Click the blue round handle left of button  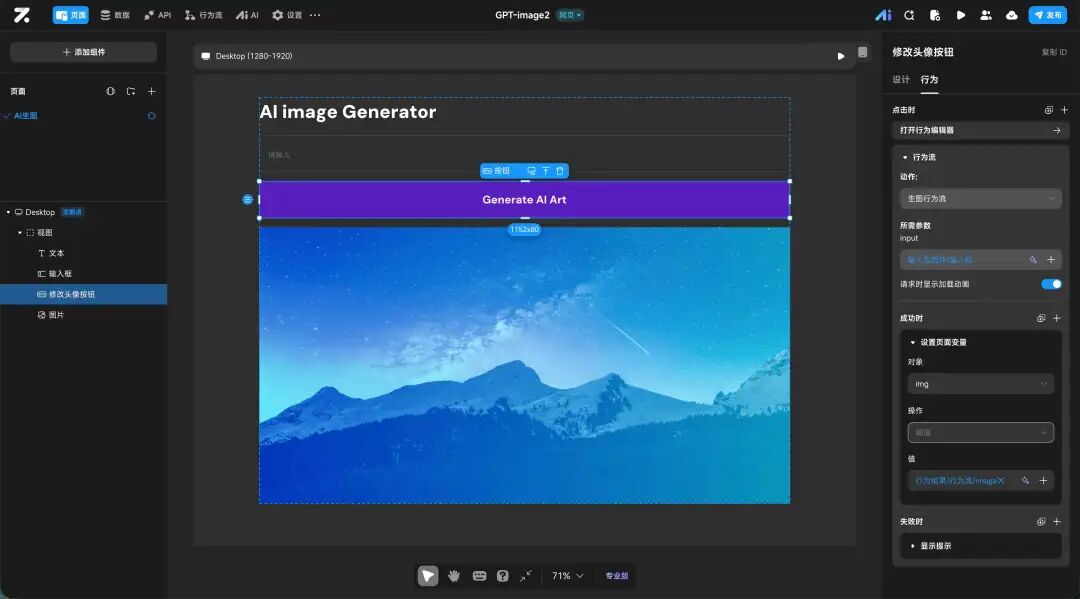tap(247, 199)
